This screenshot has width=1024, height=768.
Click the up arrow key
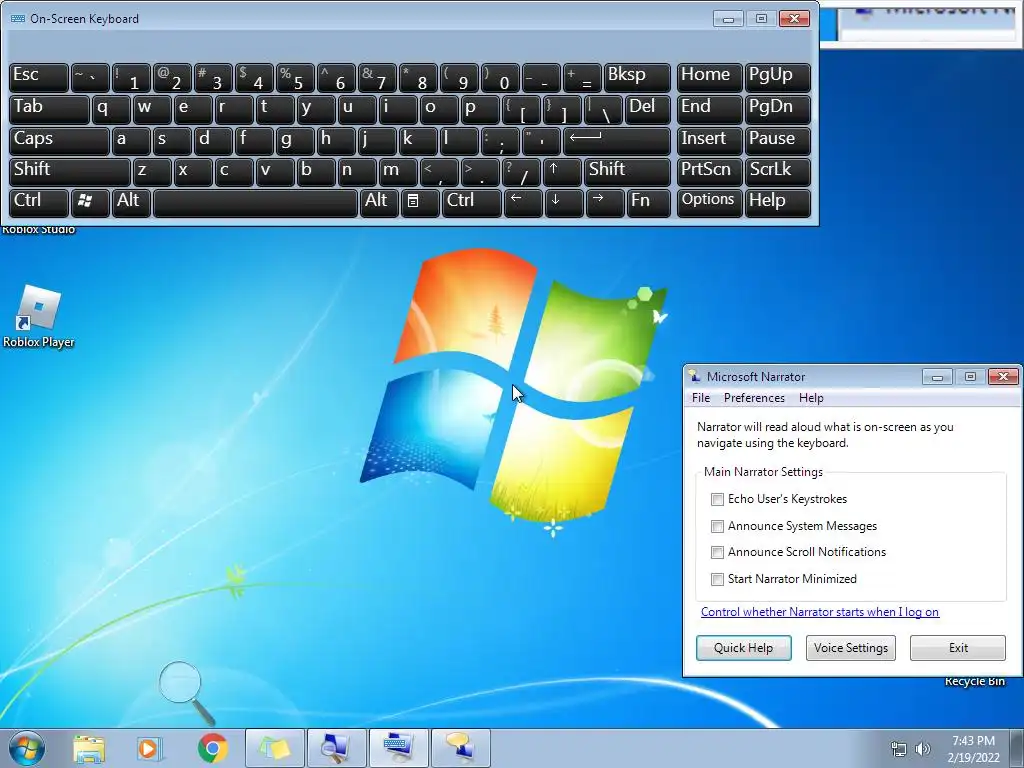tap(562, 172)
